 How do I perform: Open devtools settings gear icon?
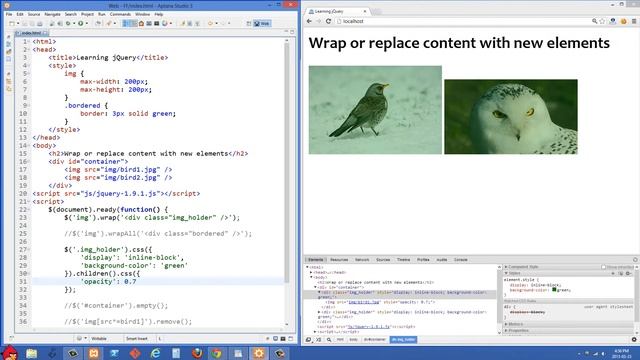coord(634,340)
